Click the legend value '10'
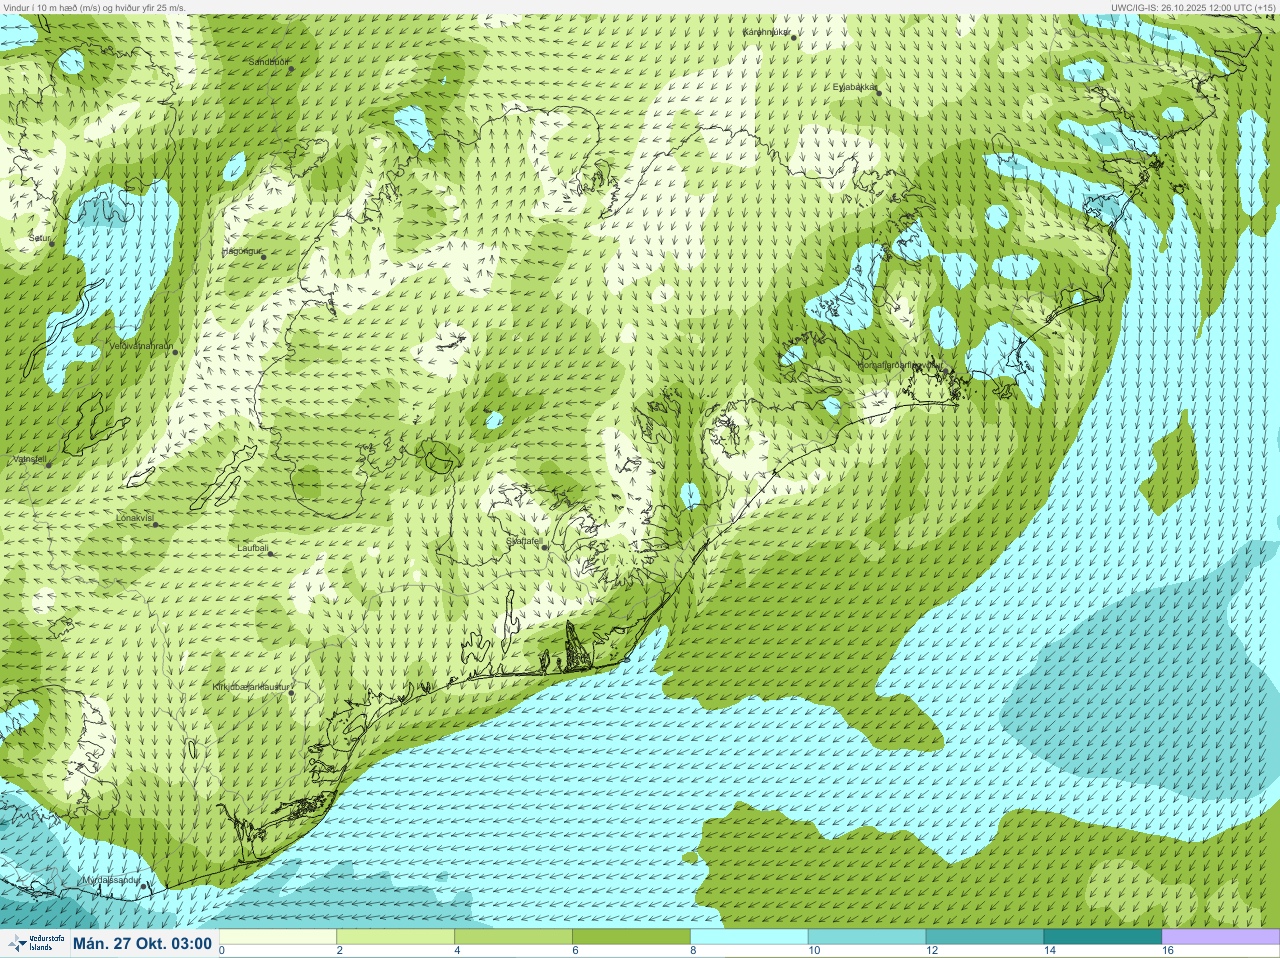This screenshot has height=958, width=1280. [x=814, y=951]
